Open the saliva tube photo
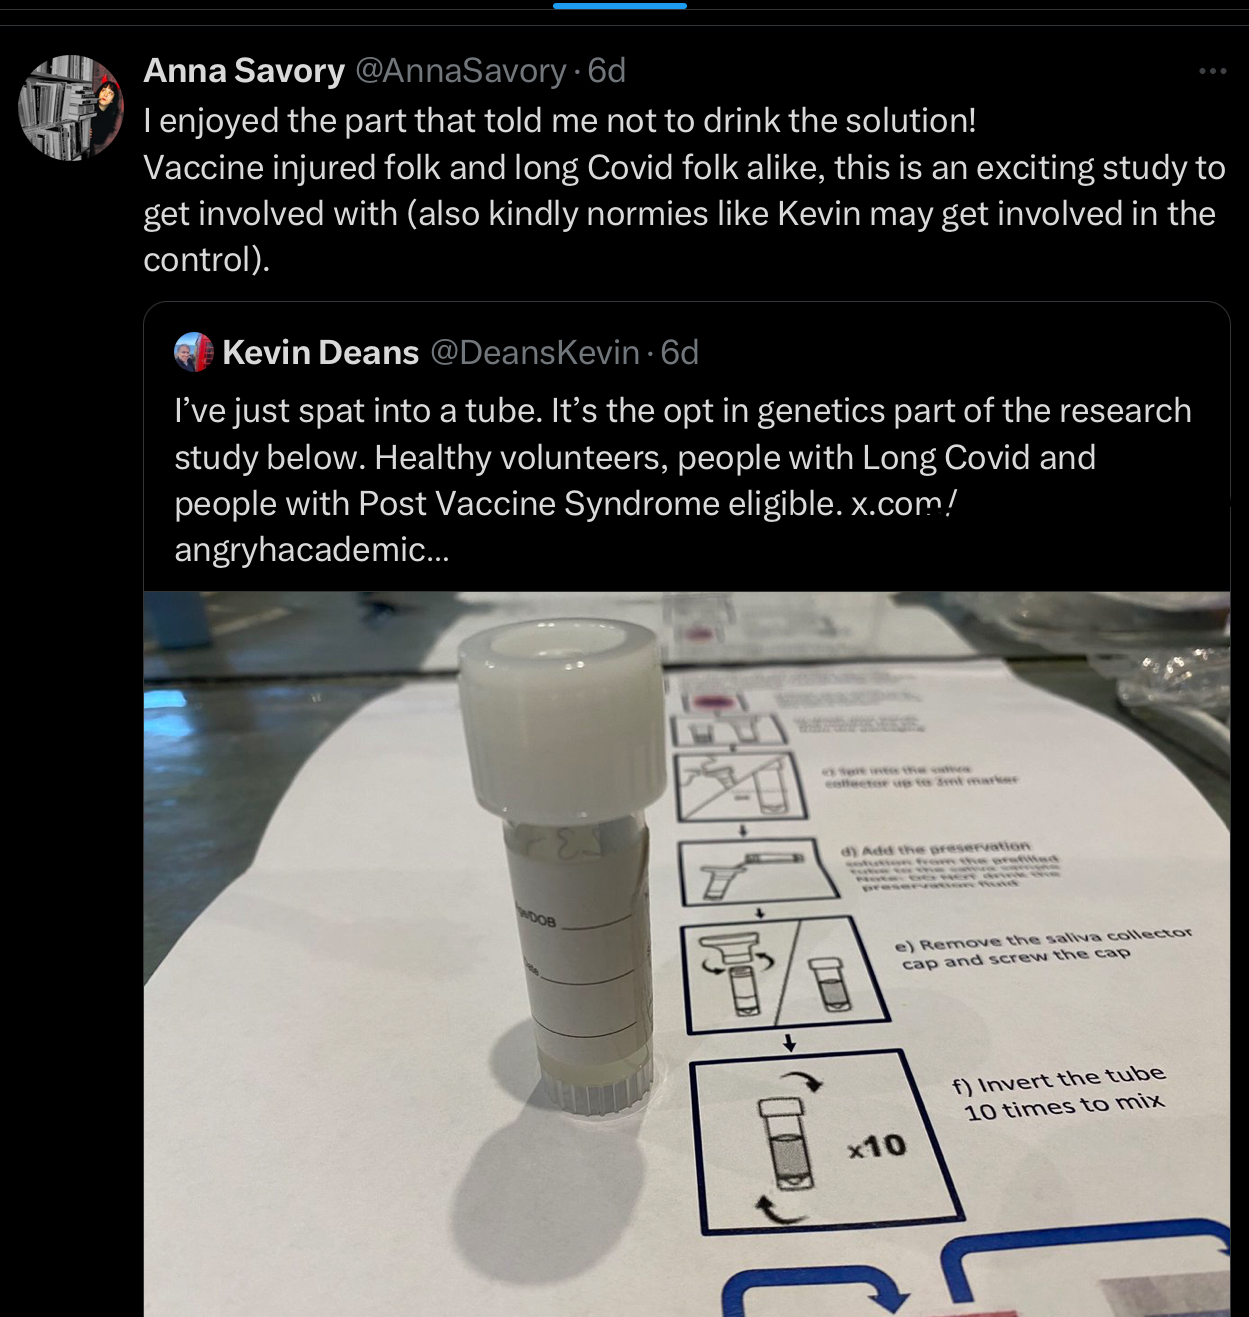This screenshot has width=1249, height=1317. pyautogui.click(x=686, y=954)
